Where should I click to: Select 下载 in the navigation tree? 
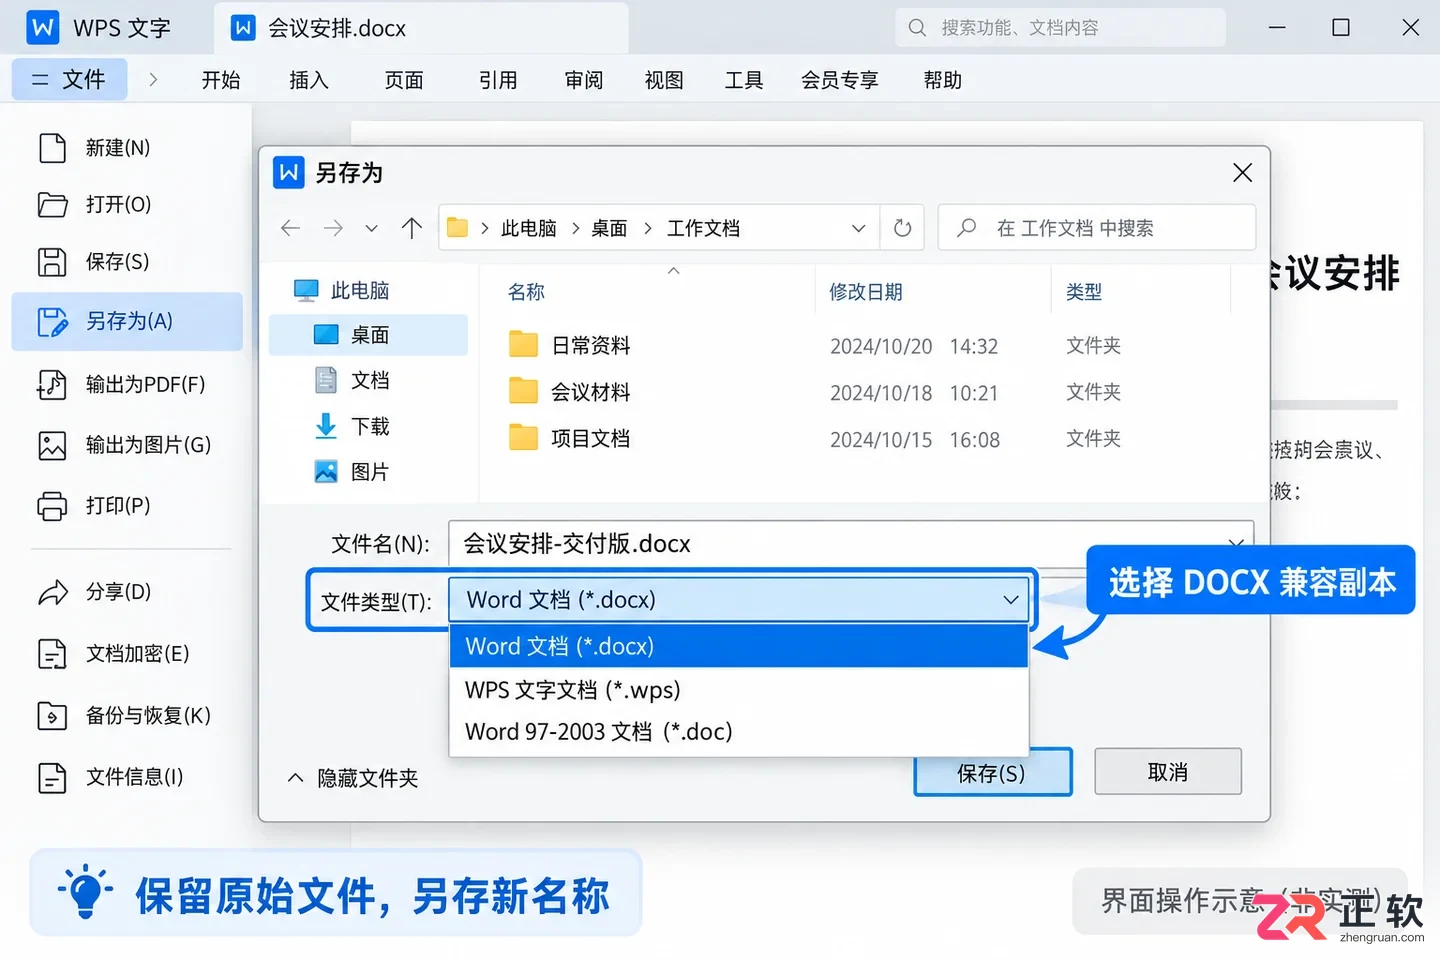pos(368,427)
